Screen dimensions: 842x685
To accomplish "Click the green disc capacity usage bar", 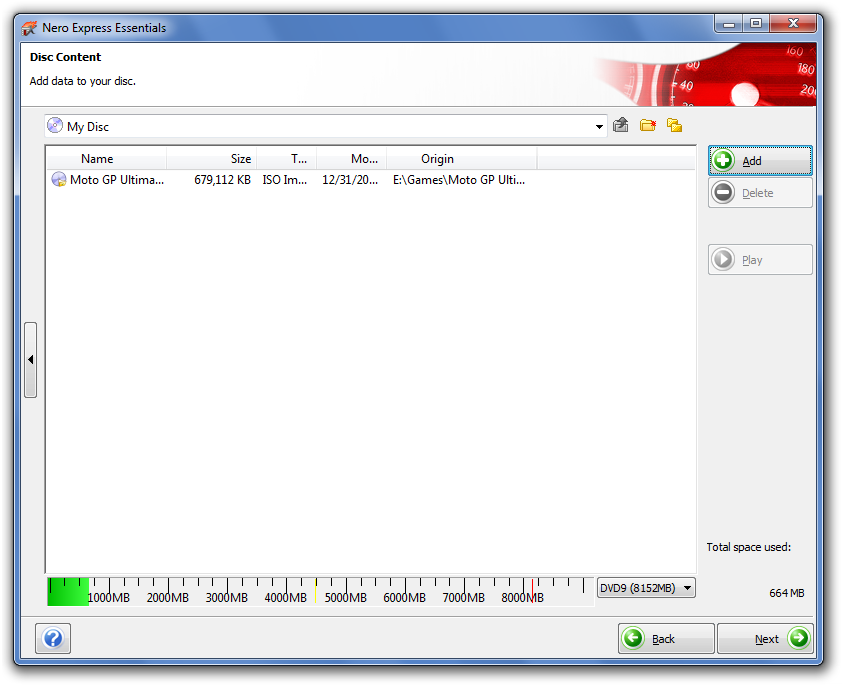I will 68,592.
